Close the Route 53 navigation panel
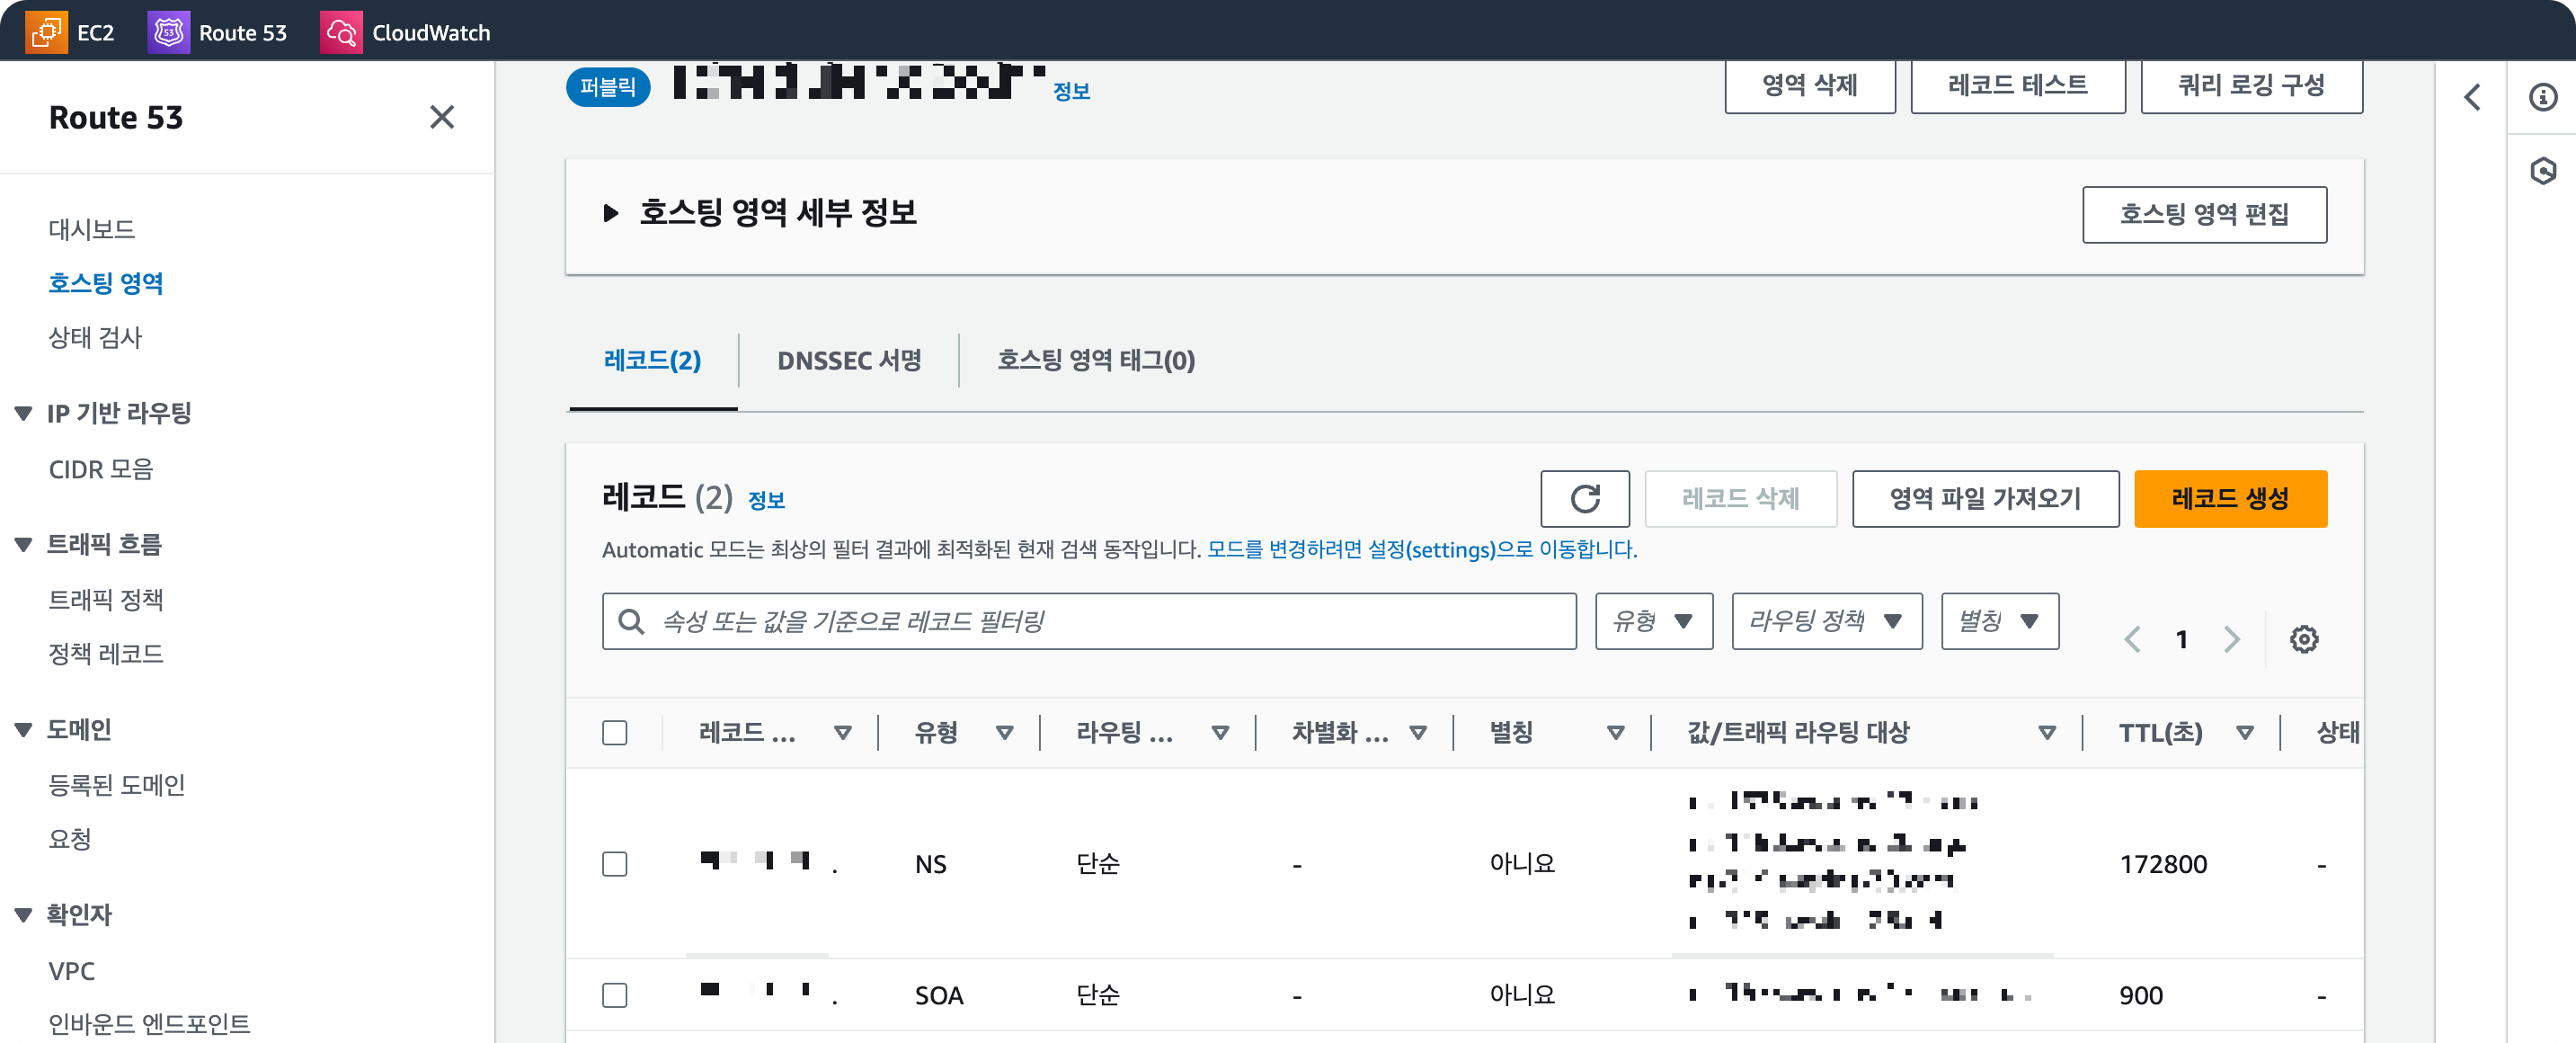Screen dimensions: 2576x1043 (441, 117)
